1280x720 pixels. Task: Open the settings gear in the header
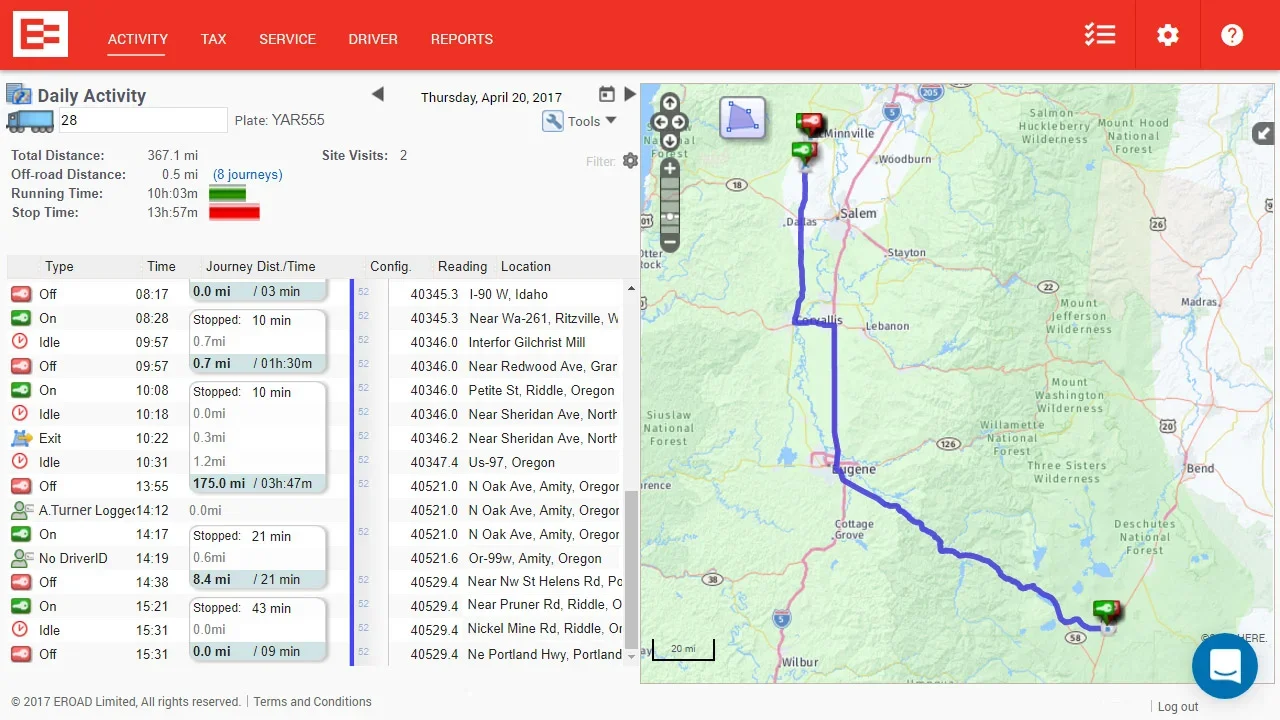[1167, 35]
